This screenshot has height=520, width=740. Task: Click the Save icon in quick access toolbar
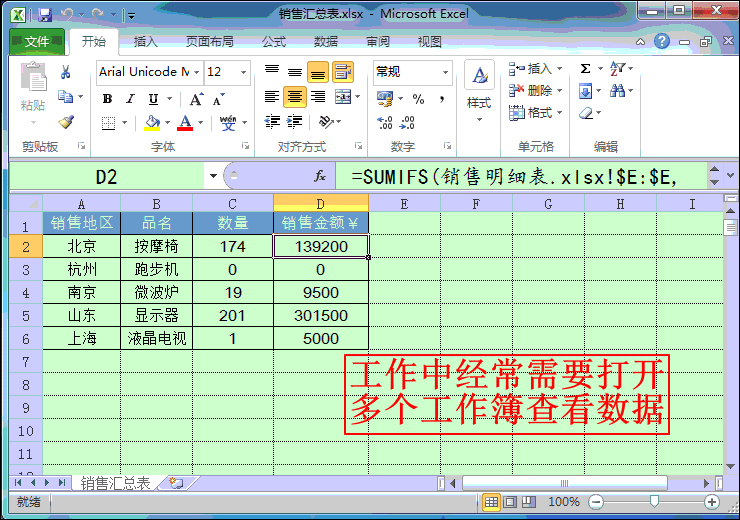(x=45, y=15)
